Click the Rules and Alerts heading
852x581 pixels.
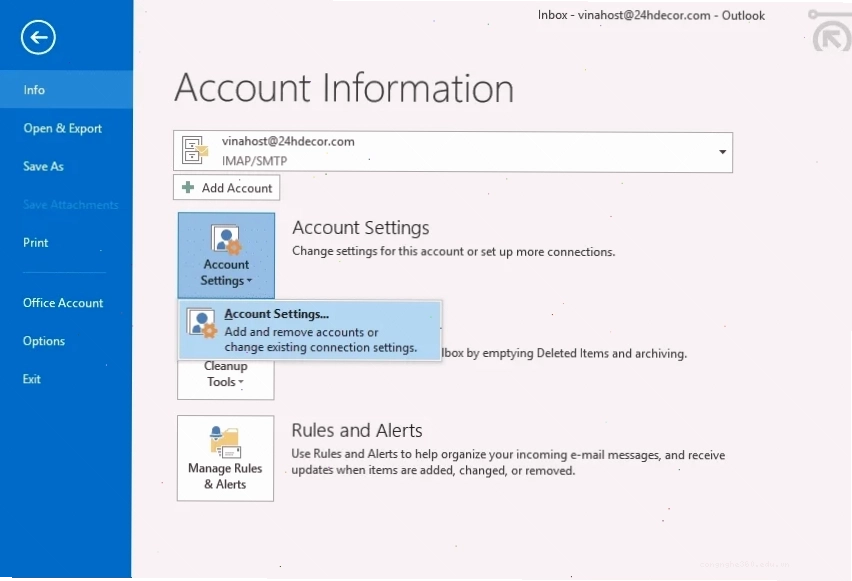[x=357, y=430]
